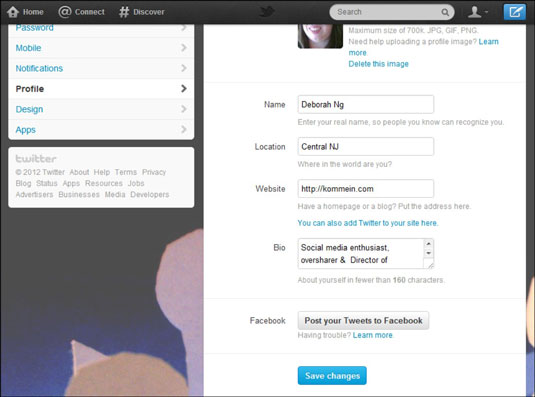Click Learn more about uploading profile image
The height and width of the screenshot is (397, 535).
pos(488,42)
